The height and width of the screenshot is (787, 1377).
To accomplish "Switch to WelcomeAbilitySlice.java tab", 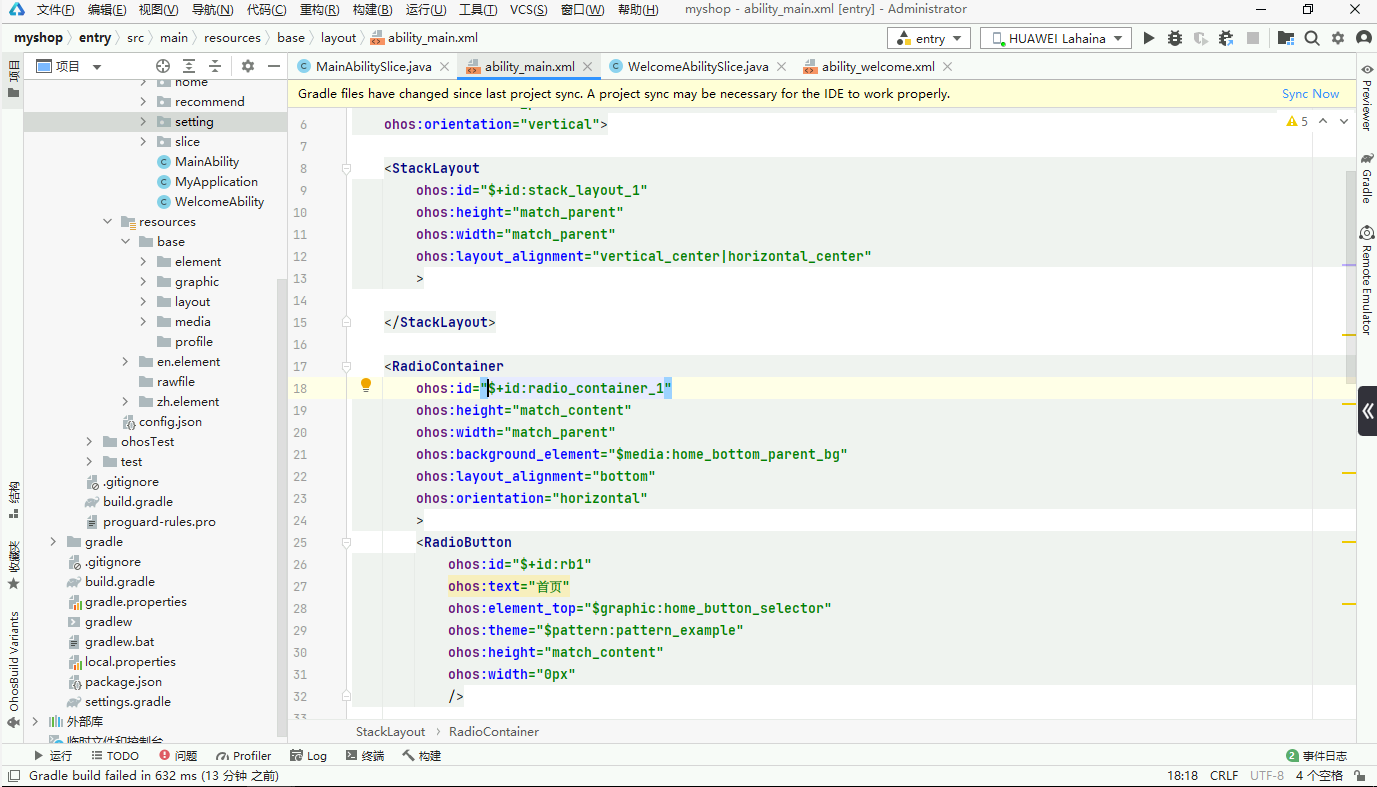I will (x=698, y=67).
